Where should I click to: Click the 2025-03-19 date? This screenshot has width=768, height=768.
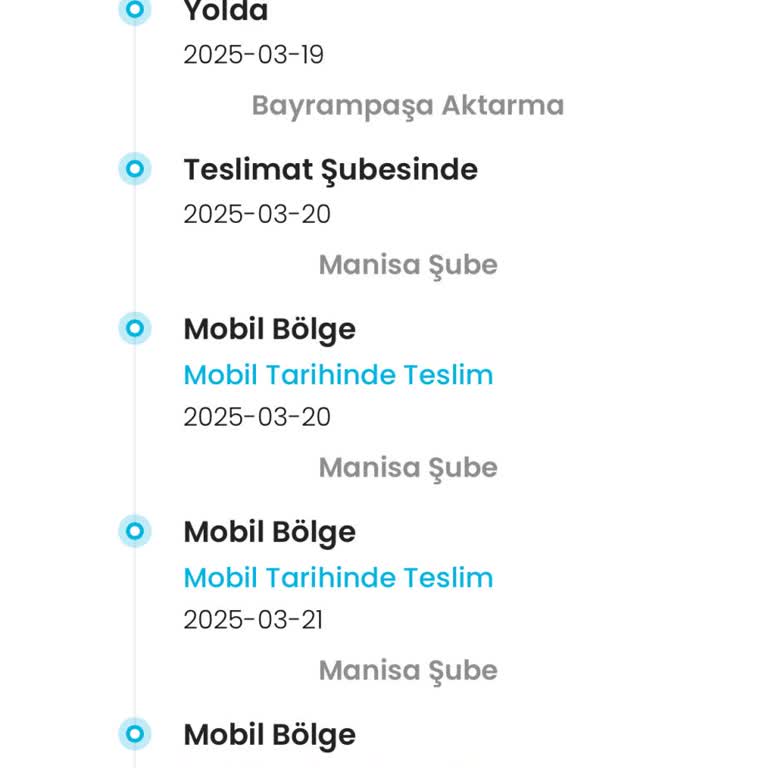click(x=253, y=54)
